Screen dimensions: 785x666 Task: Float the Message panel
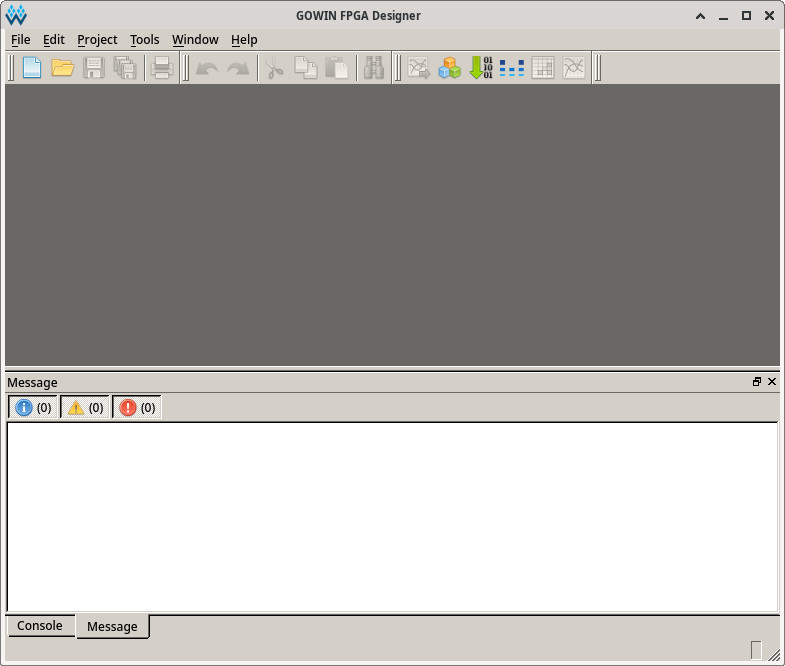pyautogui.click(x=757, y=382)
